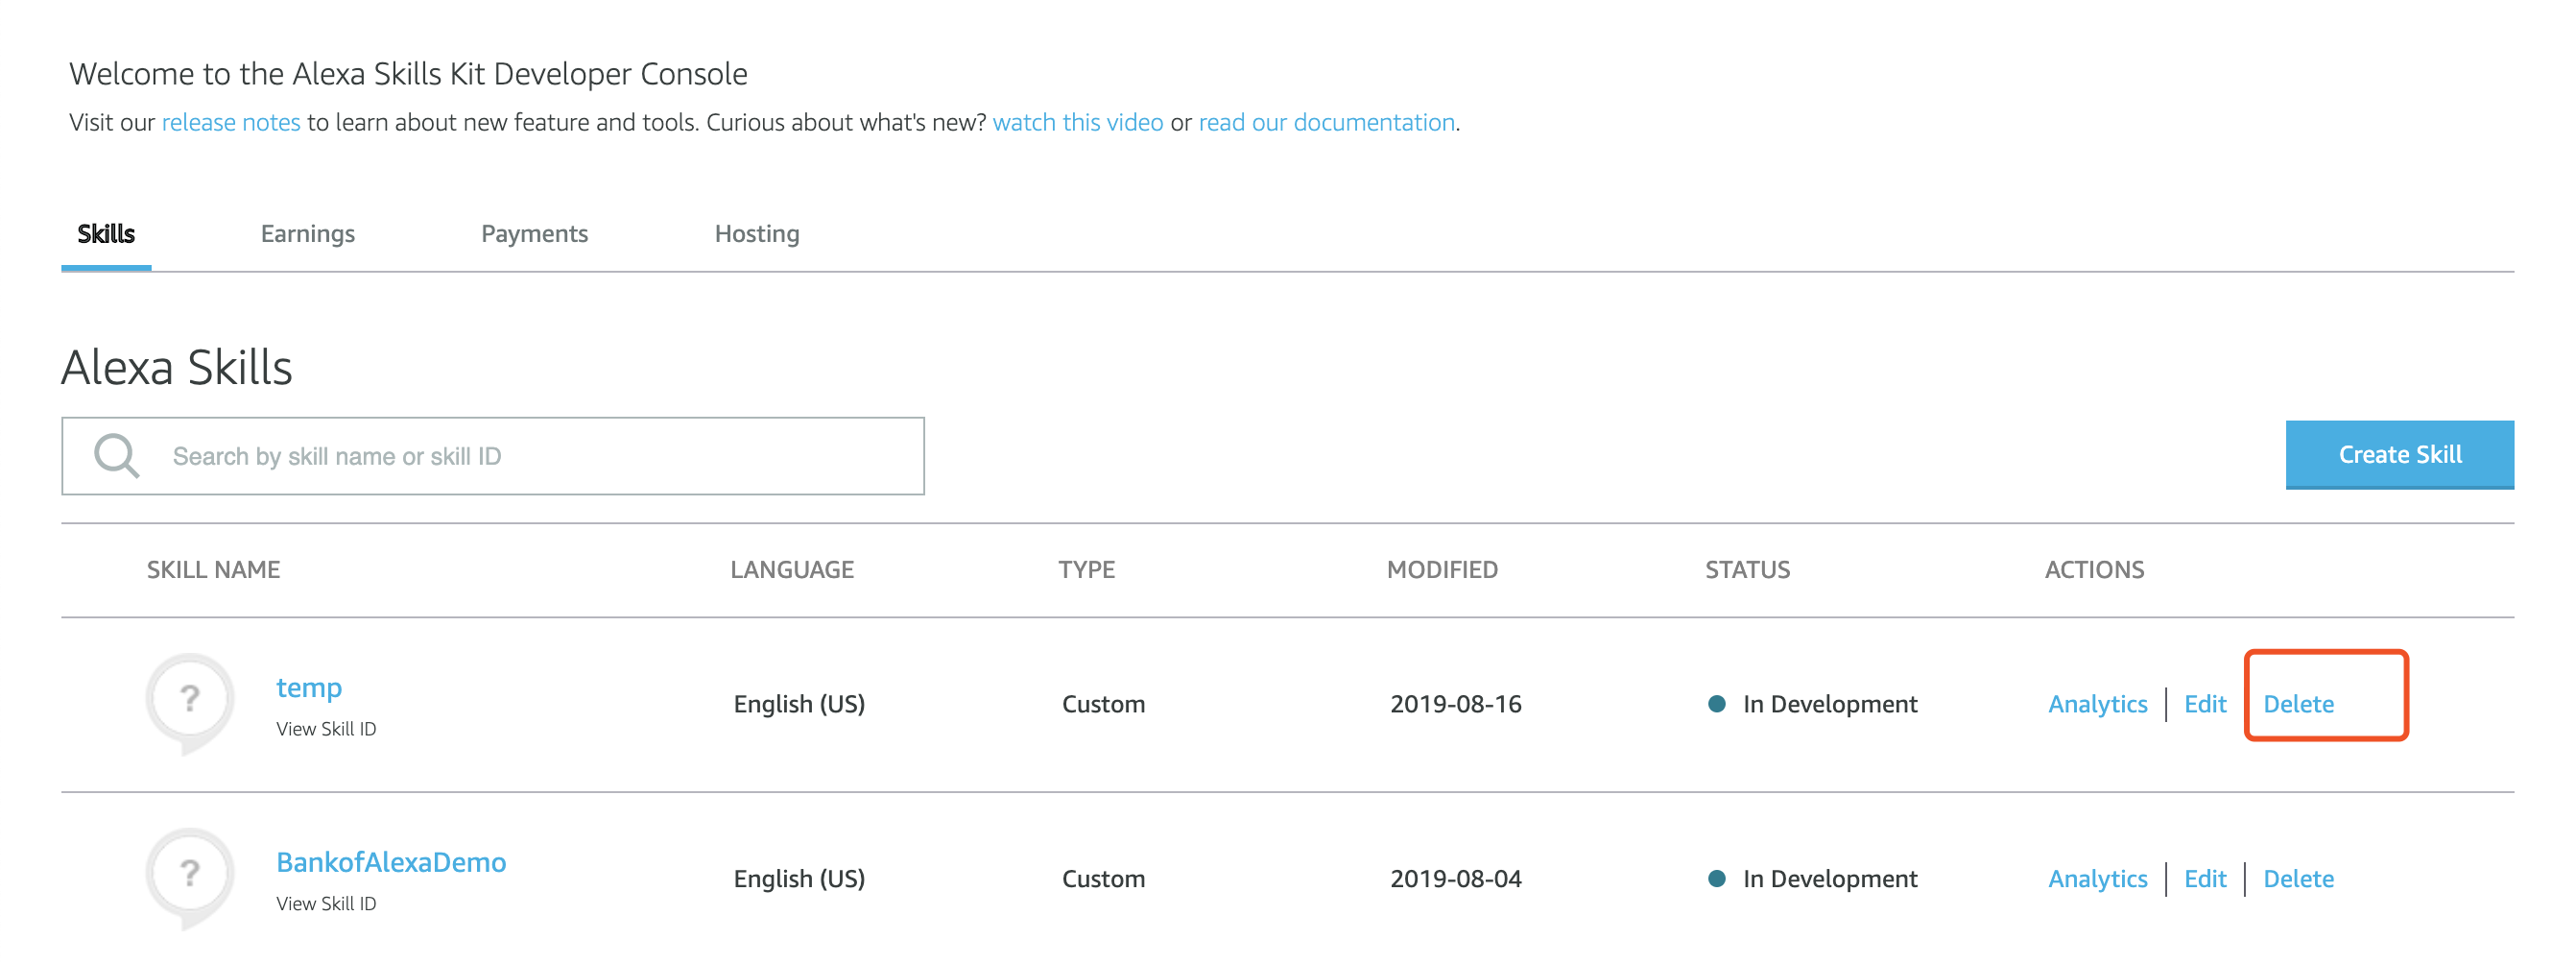View Skill ID for BankofAlexaDemo

(326, 904)
